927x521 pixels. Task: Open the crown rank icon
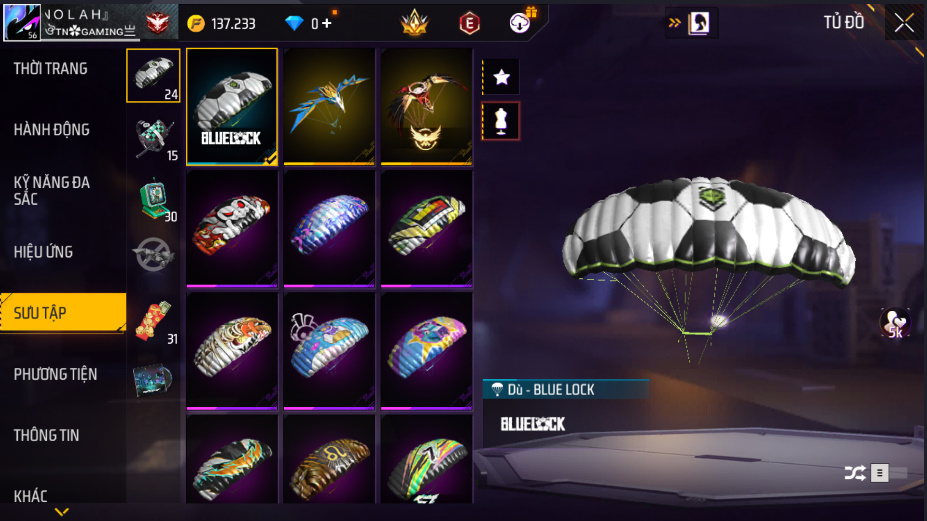click(x=414, y=23)
